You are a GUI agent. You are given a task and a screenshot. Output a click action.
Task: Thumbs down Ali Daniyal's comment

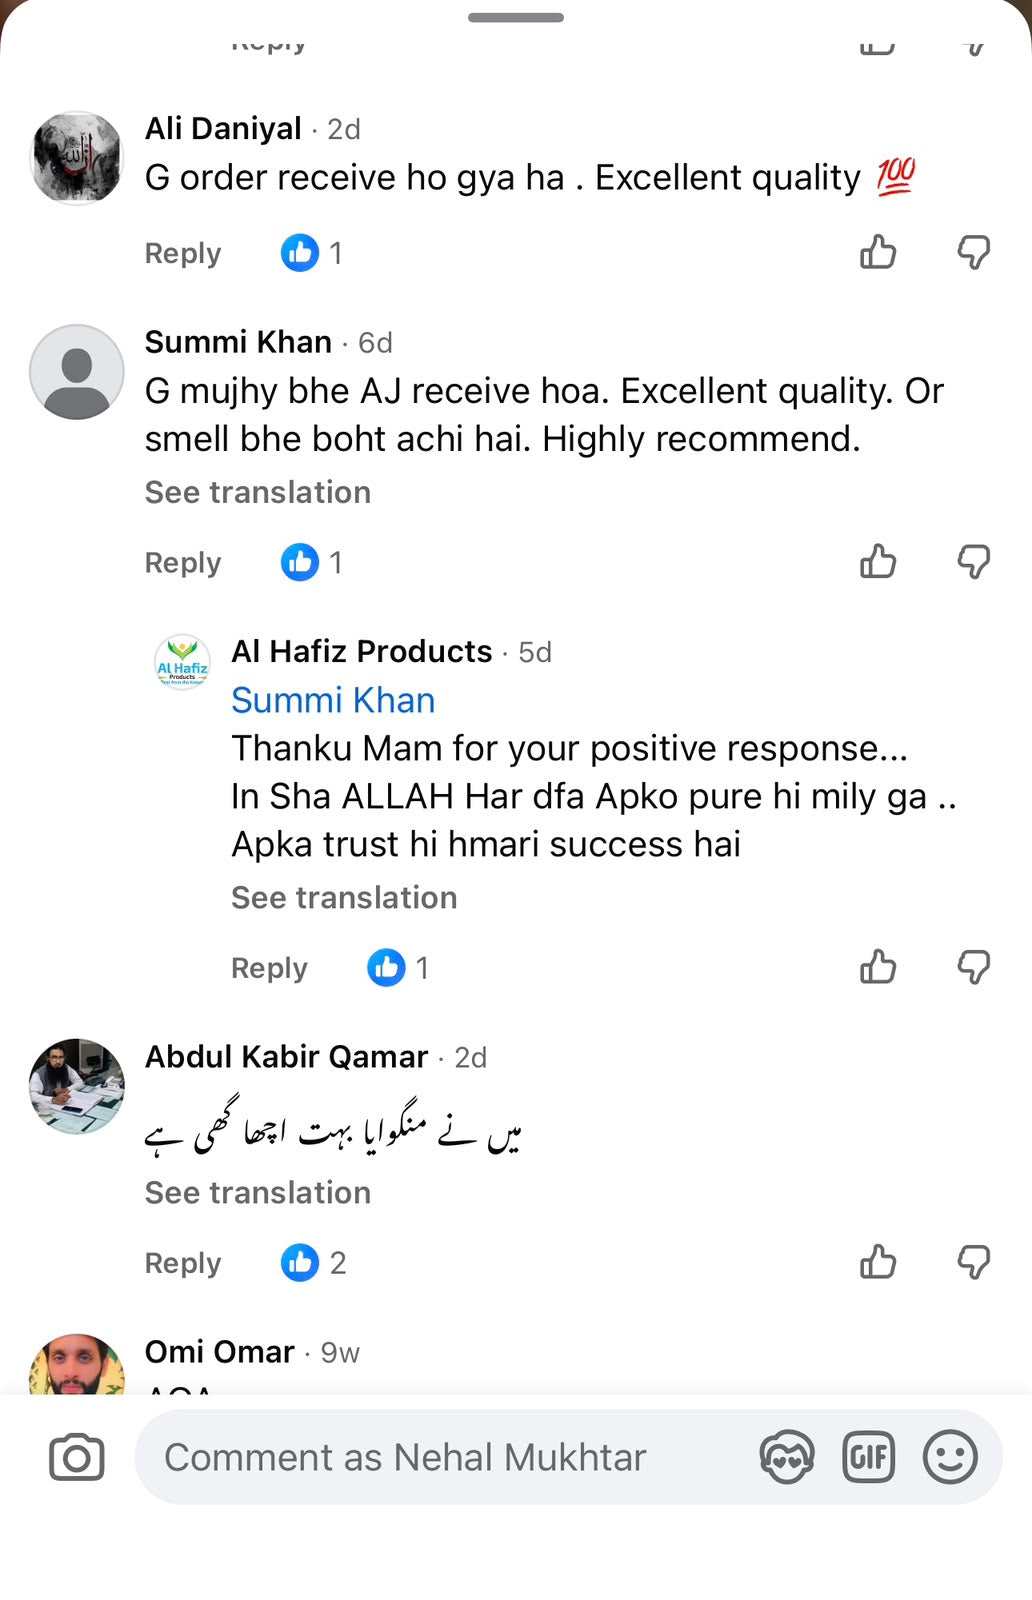974,252
